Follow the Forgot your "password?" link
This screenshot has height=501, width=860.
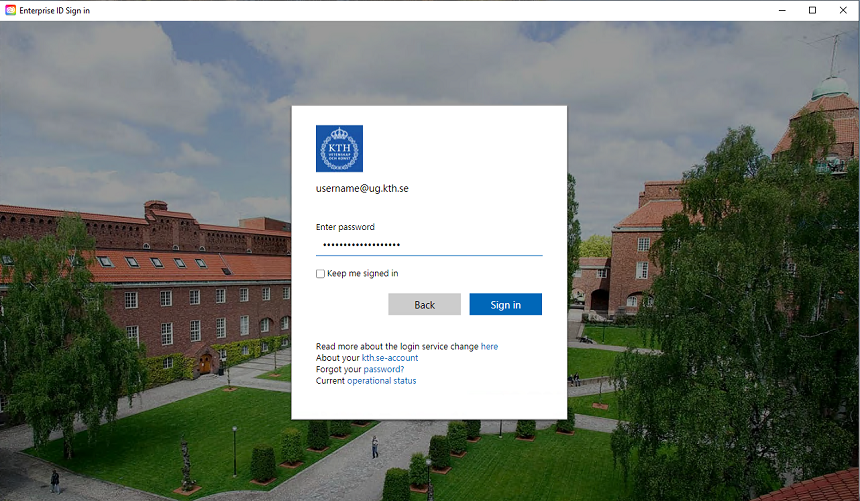(384, 369)
